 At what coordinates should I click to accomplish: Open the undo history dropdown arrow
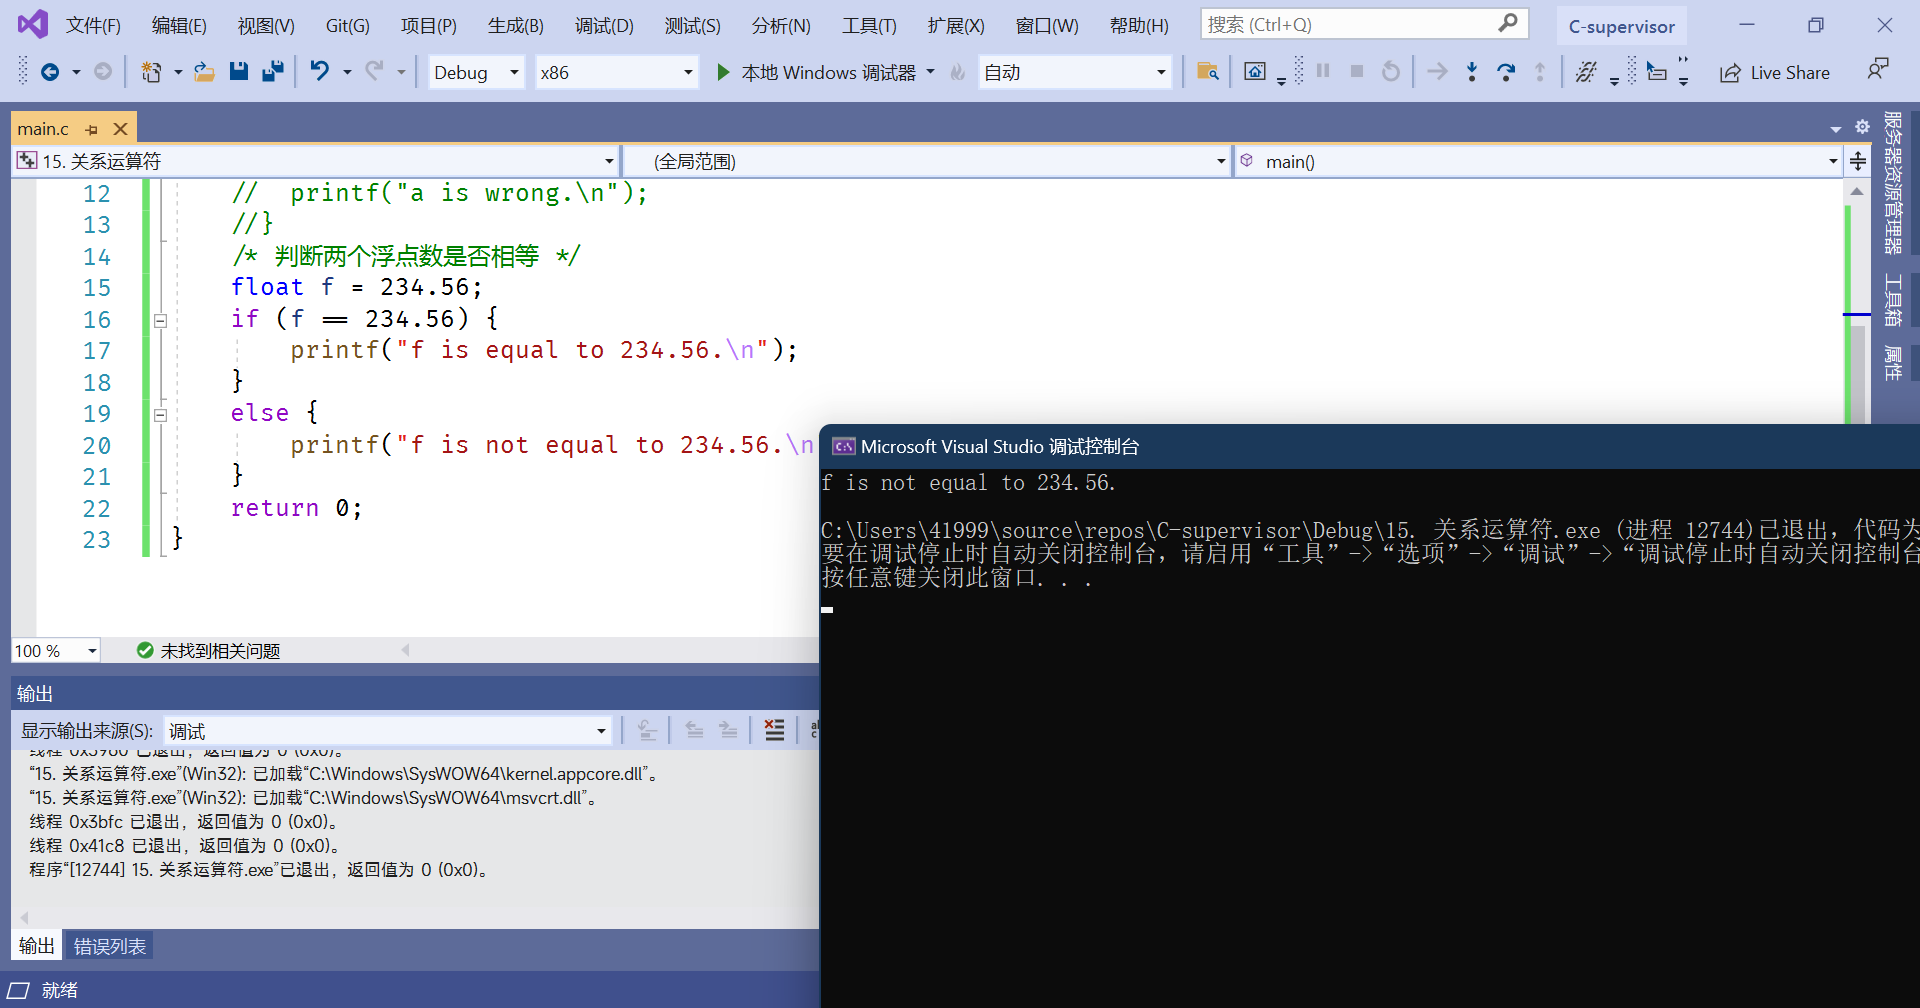click(347, 72)
